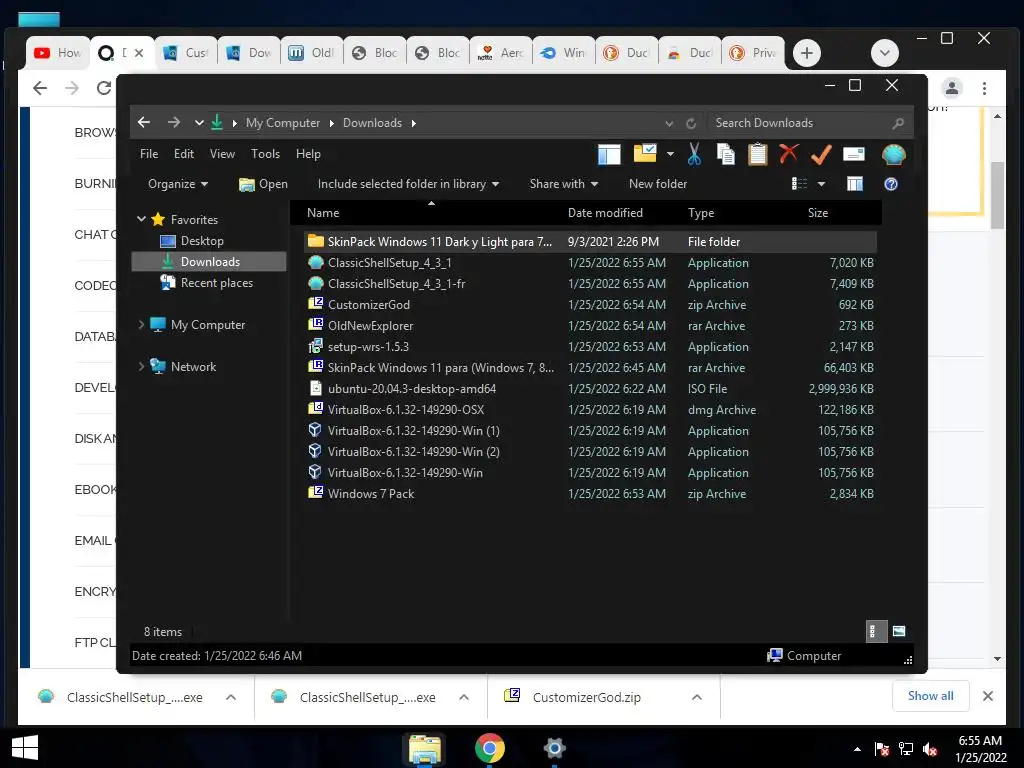Open Include selected folder in library dropdown
The image size is (1024, 768).
(x=408, y=184)
